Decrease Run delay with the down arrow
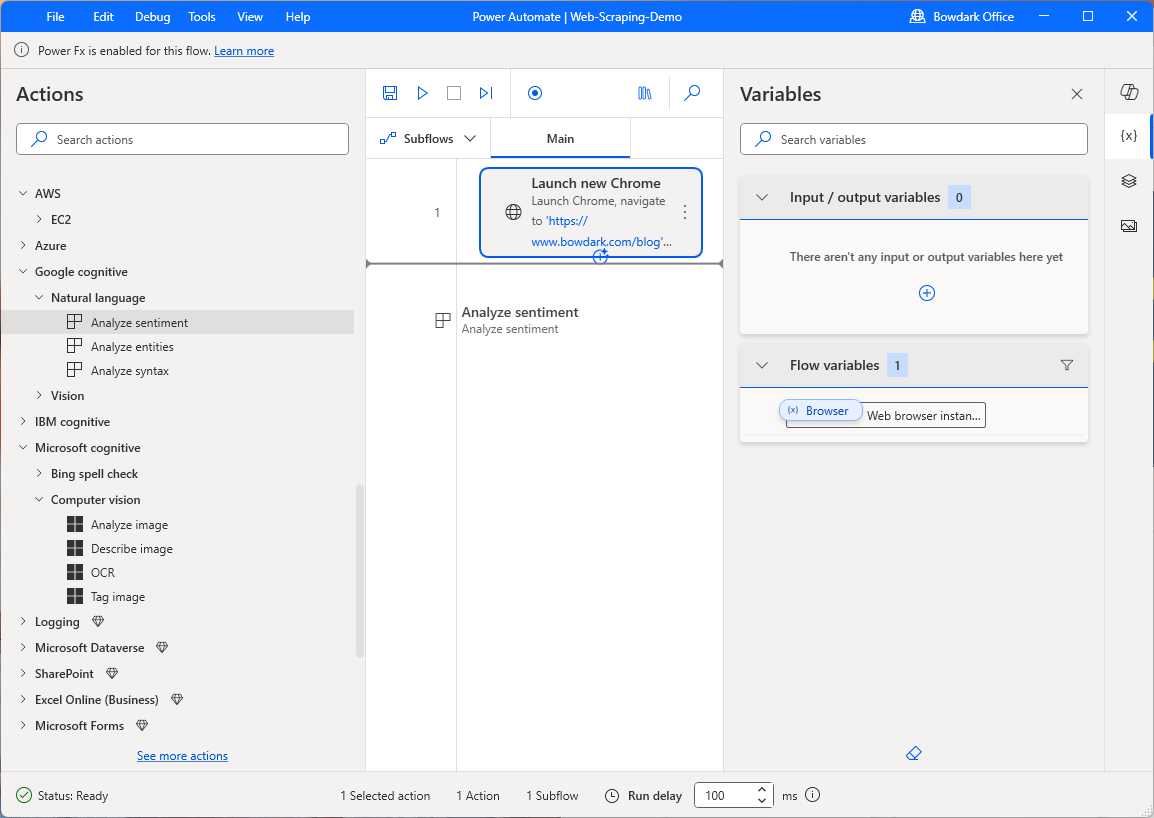1154x818 pixels. click(762, 801)
